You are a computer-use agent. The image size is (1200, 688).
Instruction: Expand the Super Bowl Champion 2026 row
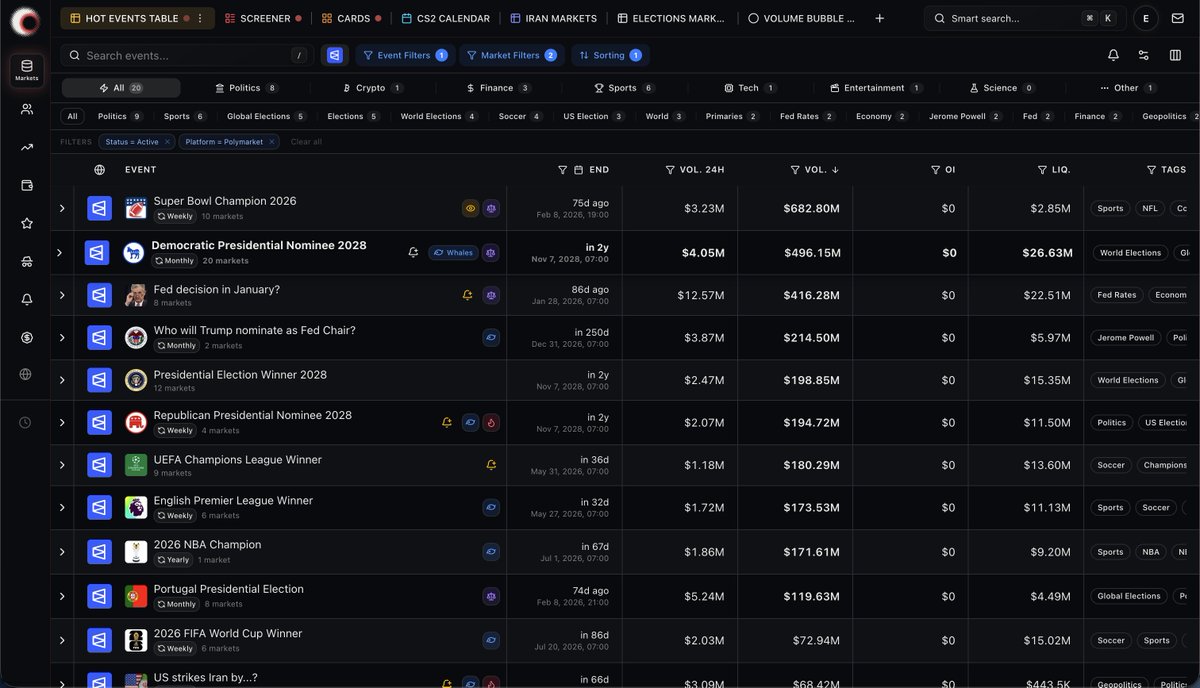tap(62, 209)
